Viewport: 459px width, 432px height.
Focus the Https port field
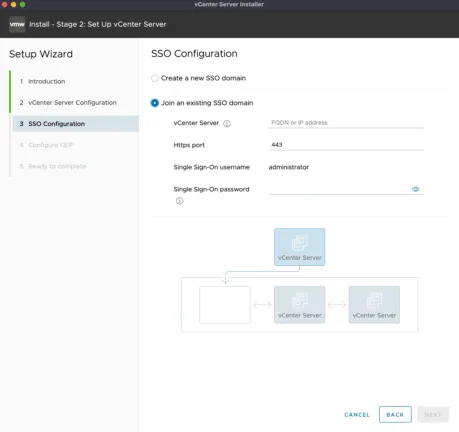(346, 145)
